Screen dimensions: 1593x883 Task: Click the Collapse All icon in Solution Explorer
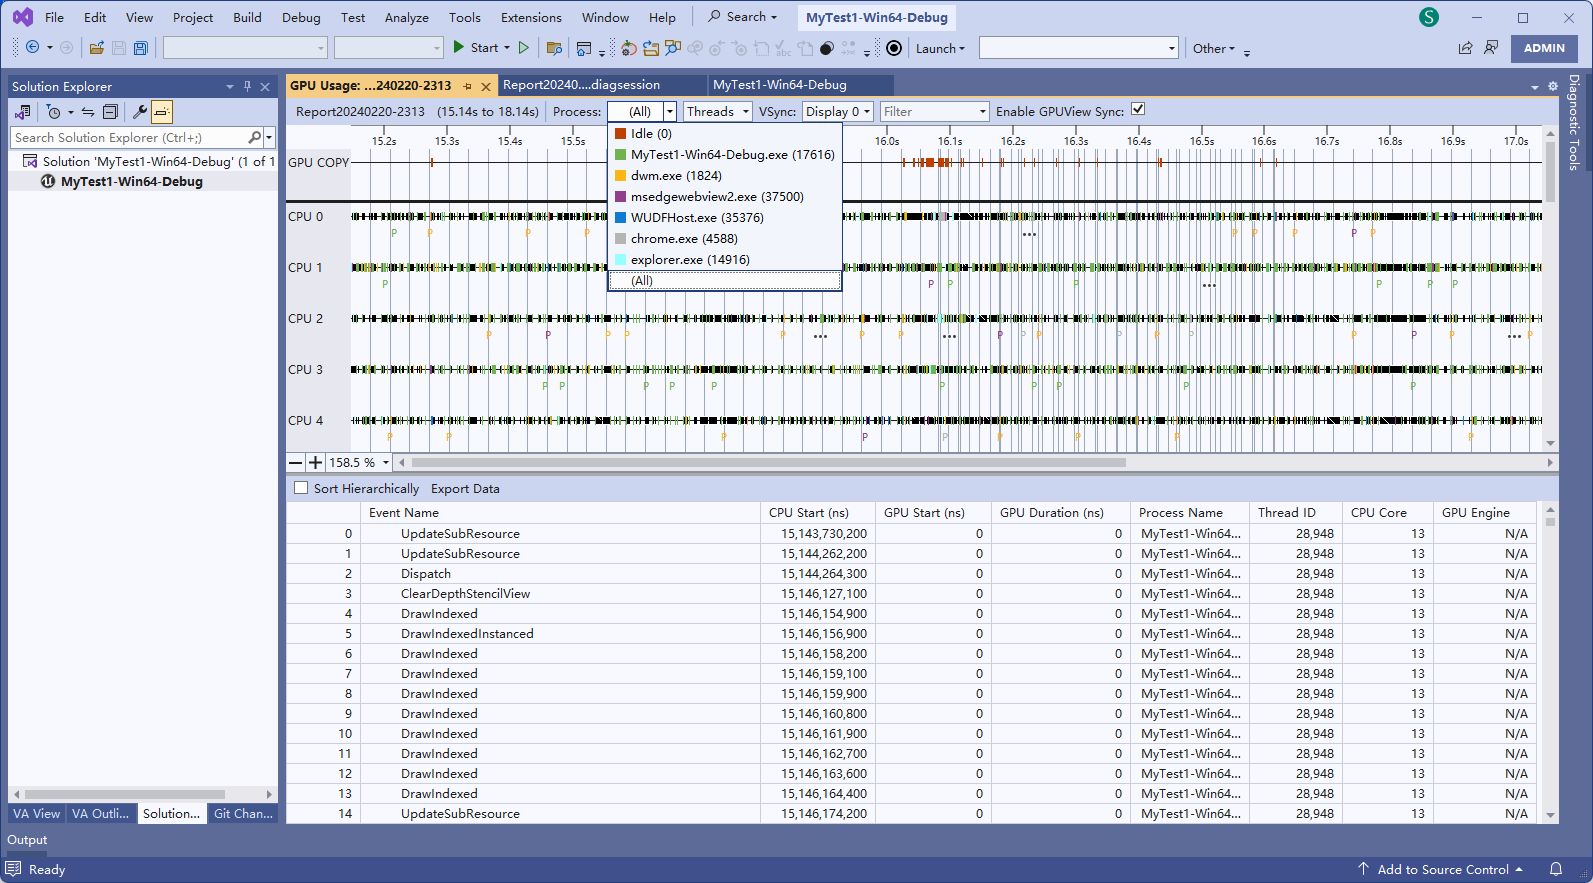111,112
